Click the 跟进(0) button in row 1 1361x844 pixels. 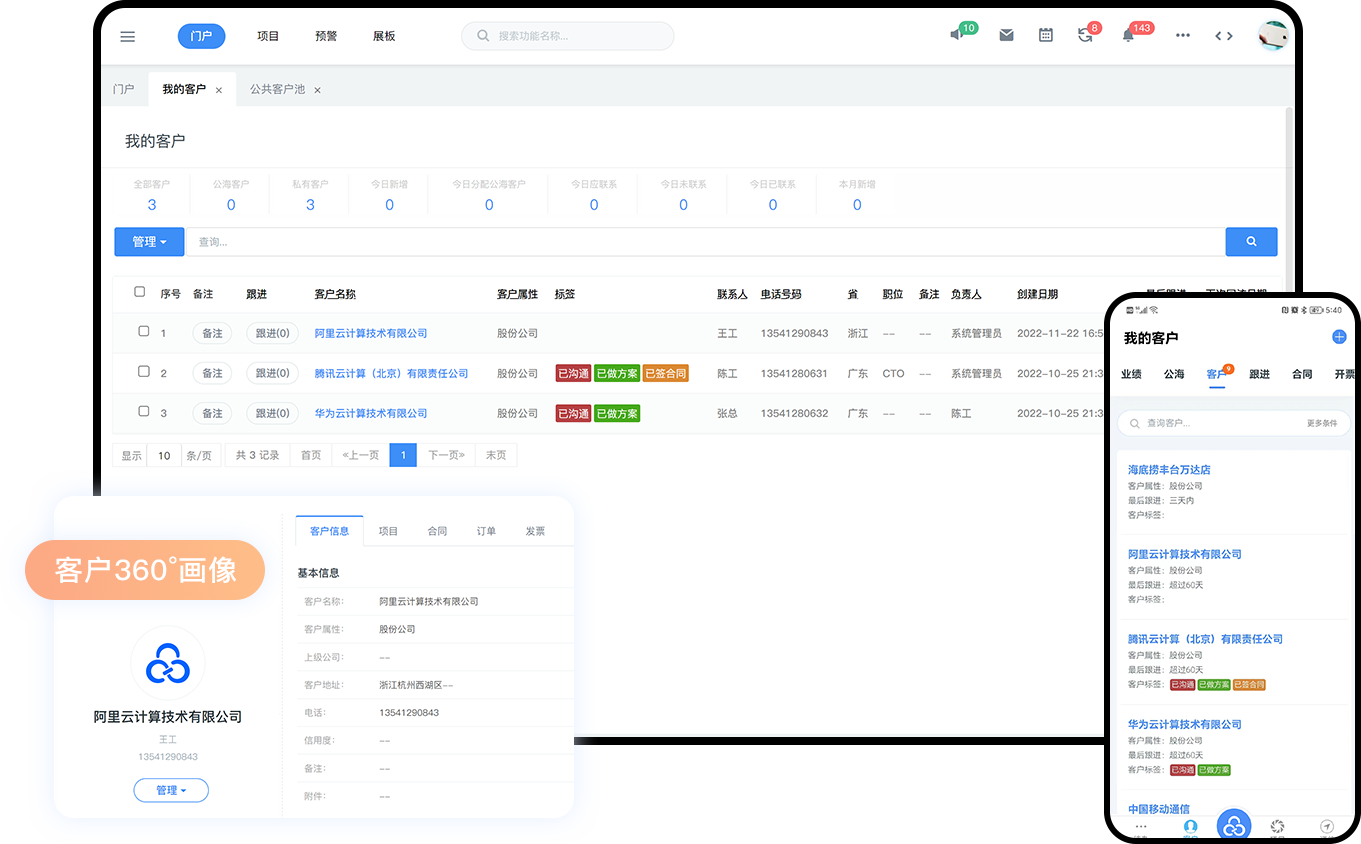pos(272,333)
